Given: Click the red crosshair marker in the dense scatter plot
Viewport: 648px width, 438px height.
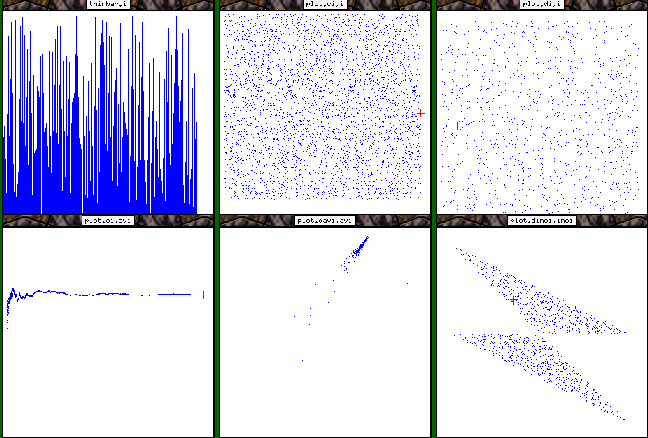Looking at the screenshot, I should point(421,113).
